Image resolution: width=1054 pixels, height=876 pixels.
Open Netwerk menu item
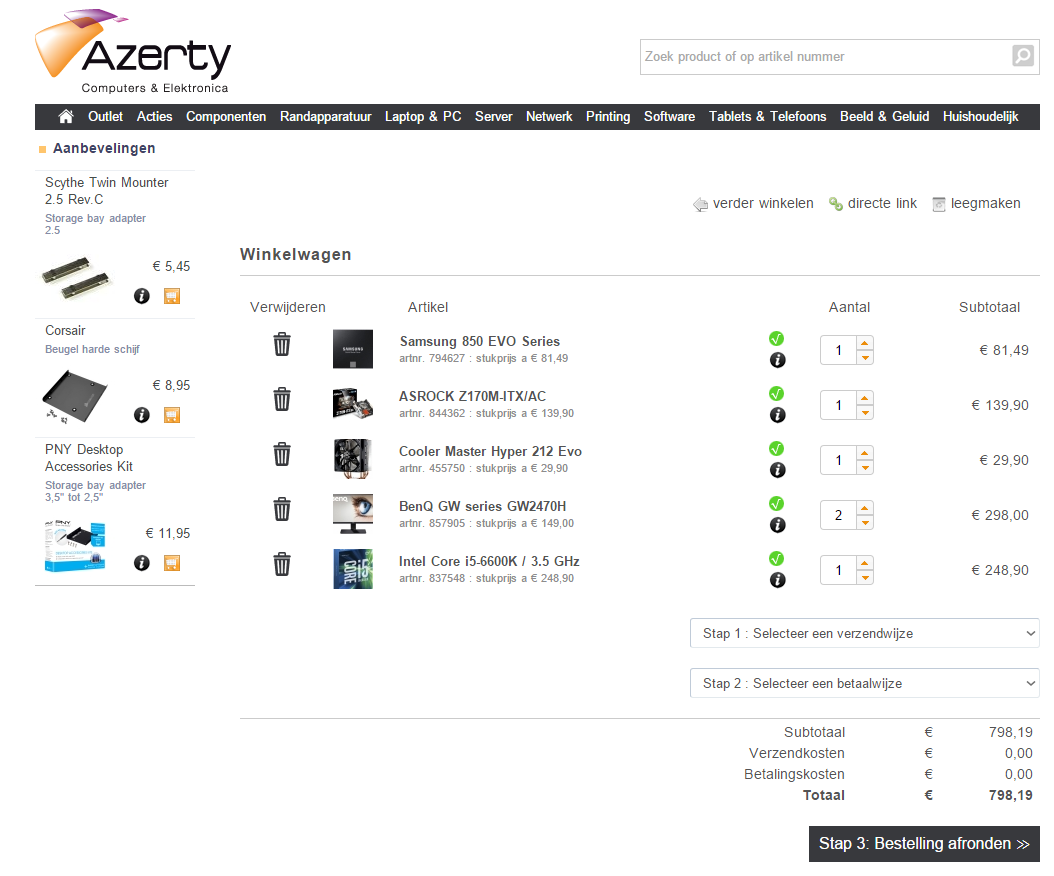pyautogui.click(x=549, y=116)
